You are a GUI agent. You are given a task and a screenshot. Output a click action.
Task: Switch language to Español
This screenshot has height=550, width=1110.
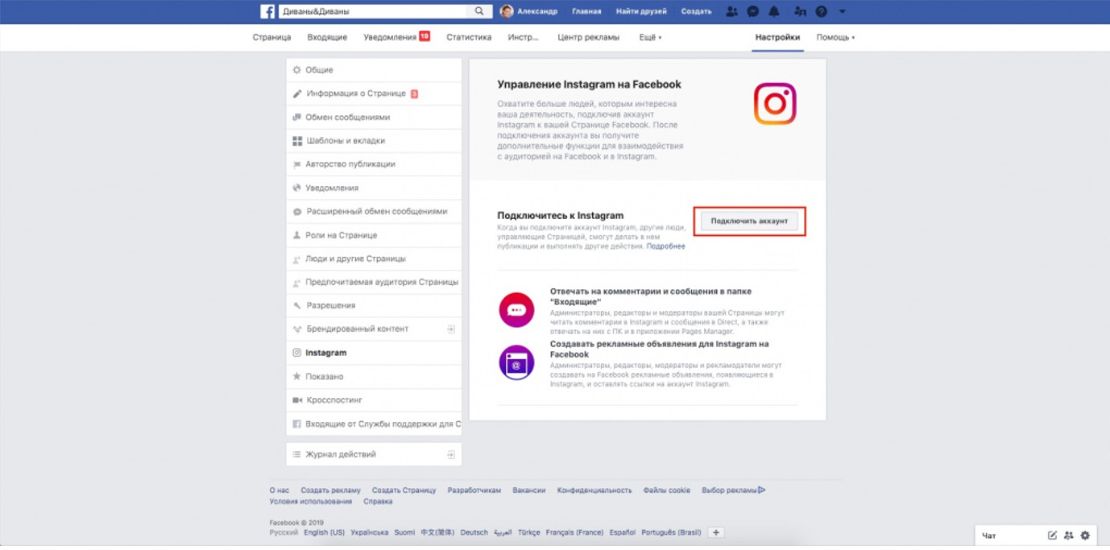[622, 532]
